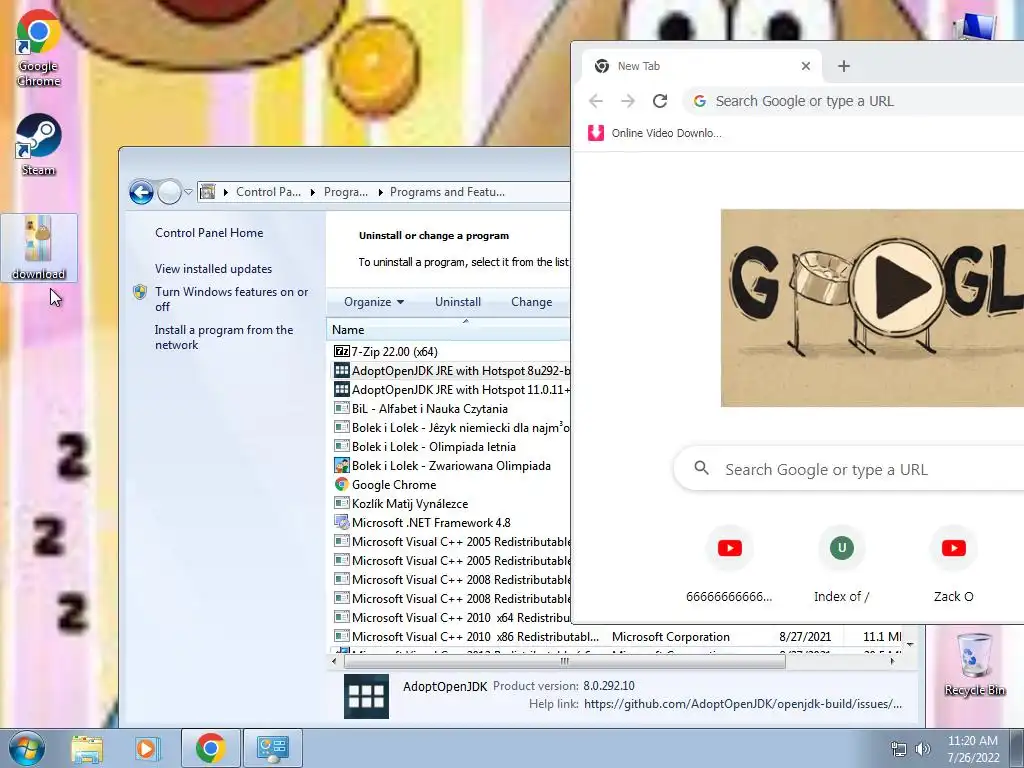Open Control Panel Home link

pos(209,232)
